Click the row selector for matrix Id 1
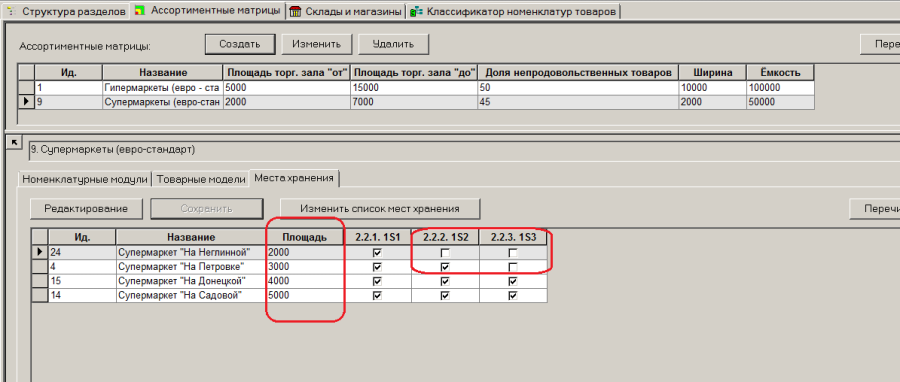 (26, 88)
